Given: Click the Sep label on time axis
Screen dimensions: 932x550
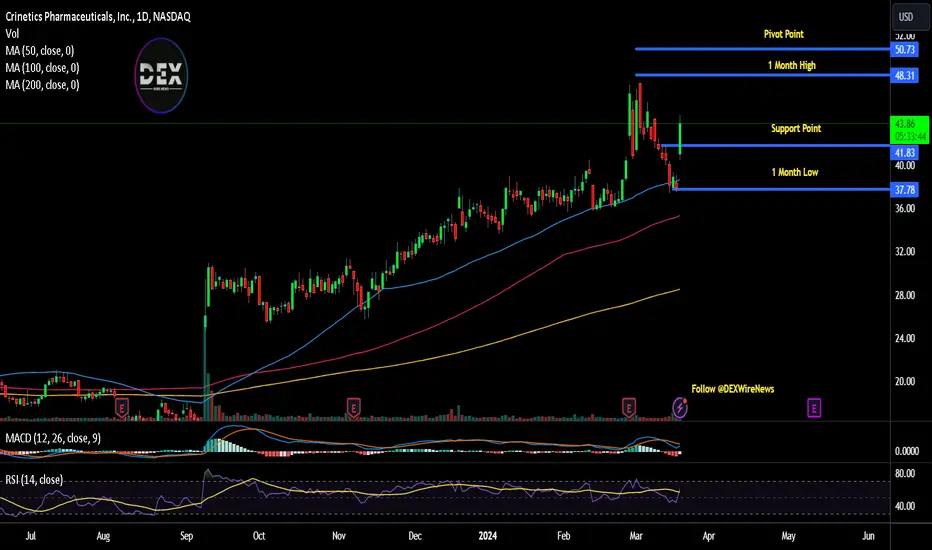Looking at the screenshot, I should (x=187, y=536).
